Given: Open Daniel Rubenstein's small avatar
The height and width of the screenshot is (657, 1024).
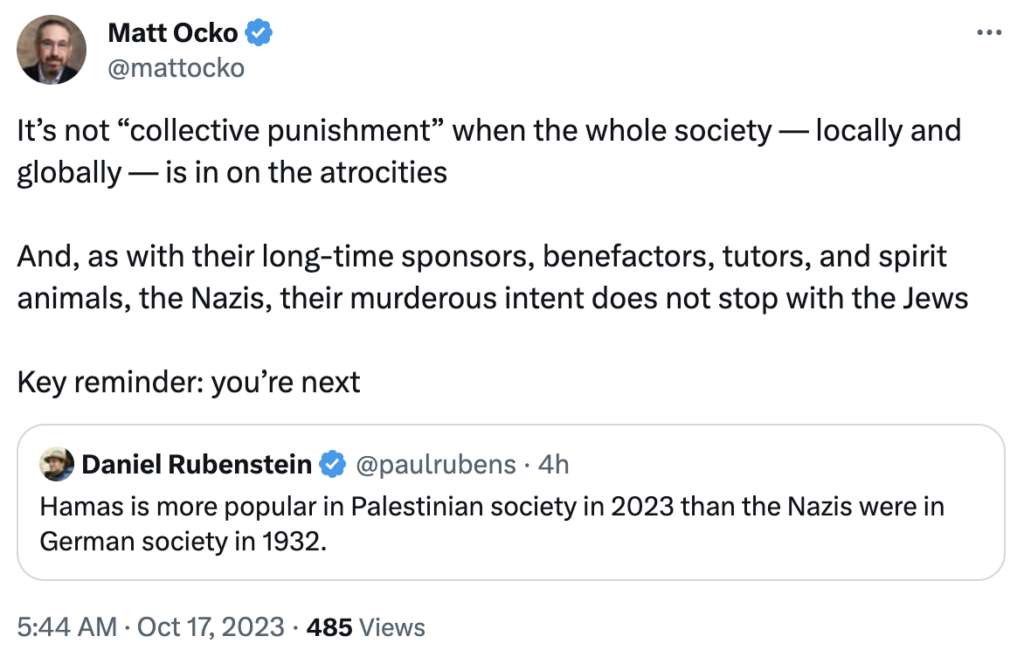Looking at the screenshot, I should click(x=55, y=464).
